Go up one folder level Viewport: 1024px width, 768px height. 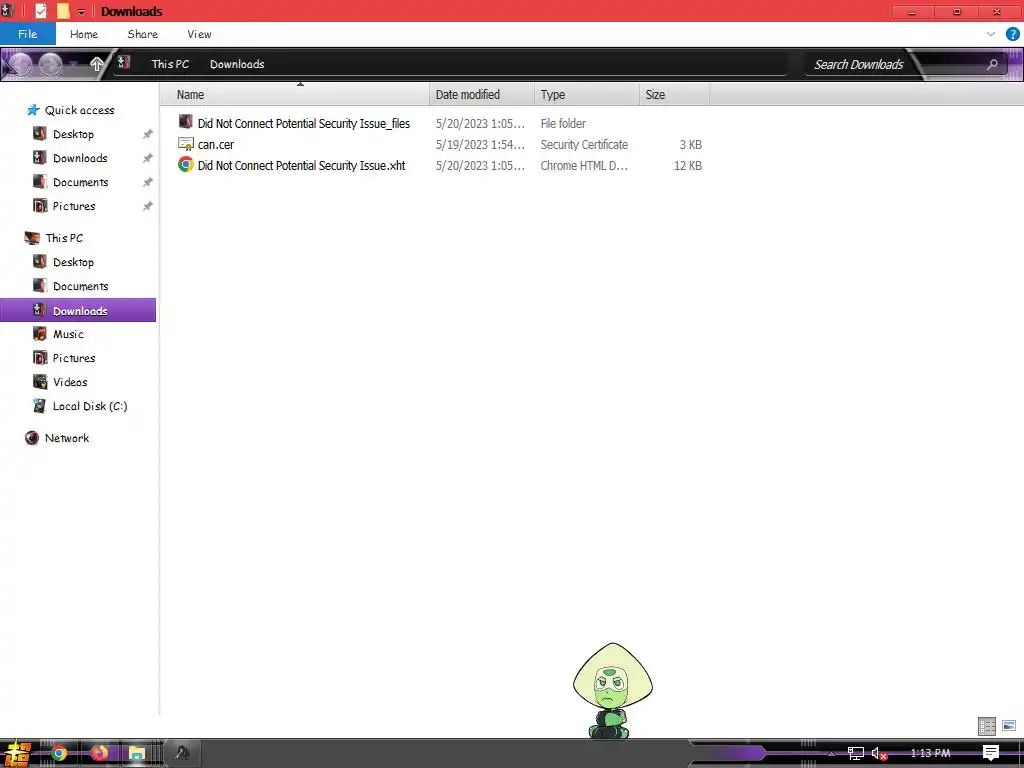coord(97,64)
